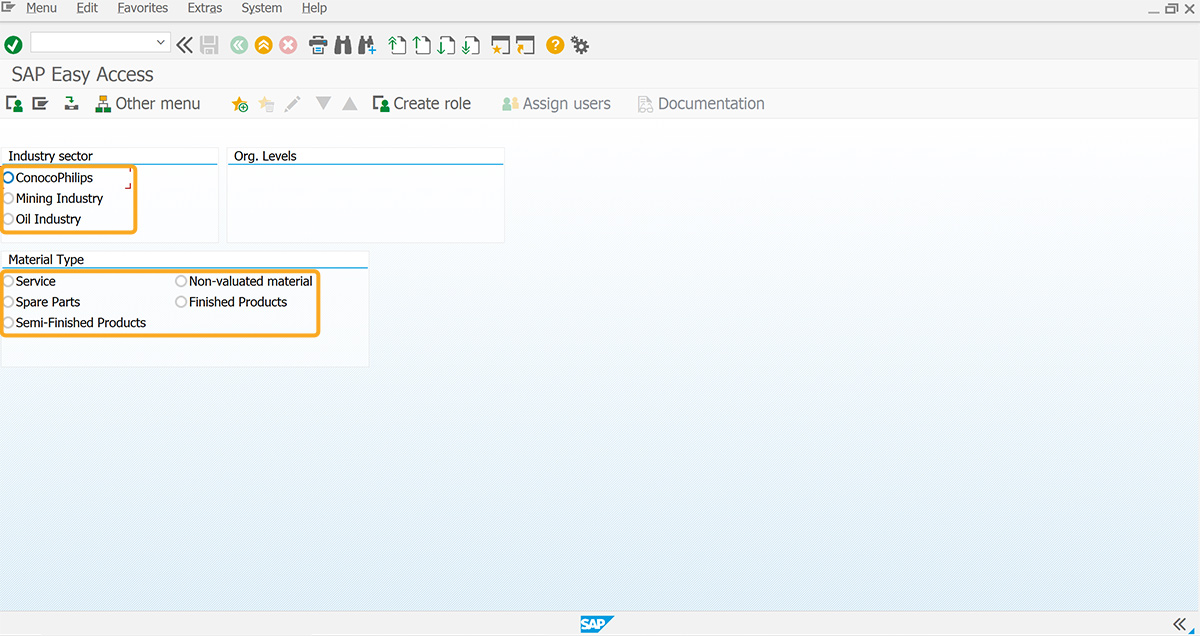The height and width of the screenshot is (636, 1200).
Task: Click the User Menu icon
Action: (14, 103)
